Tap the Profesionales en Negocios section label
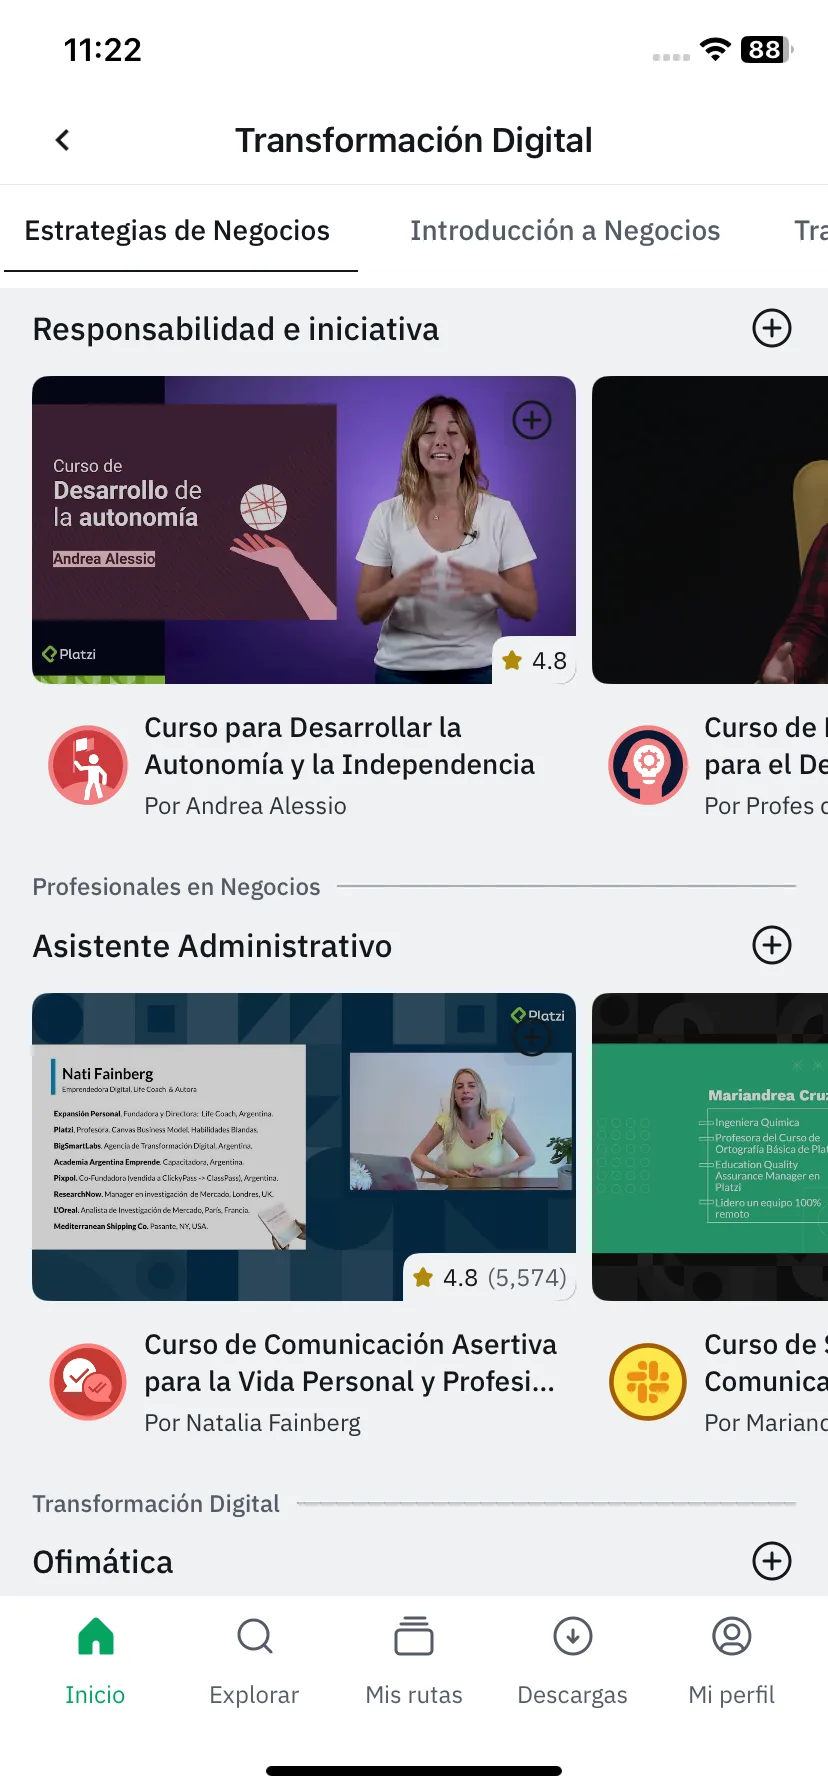828x1792 pixels. tap(176, 887)
